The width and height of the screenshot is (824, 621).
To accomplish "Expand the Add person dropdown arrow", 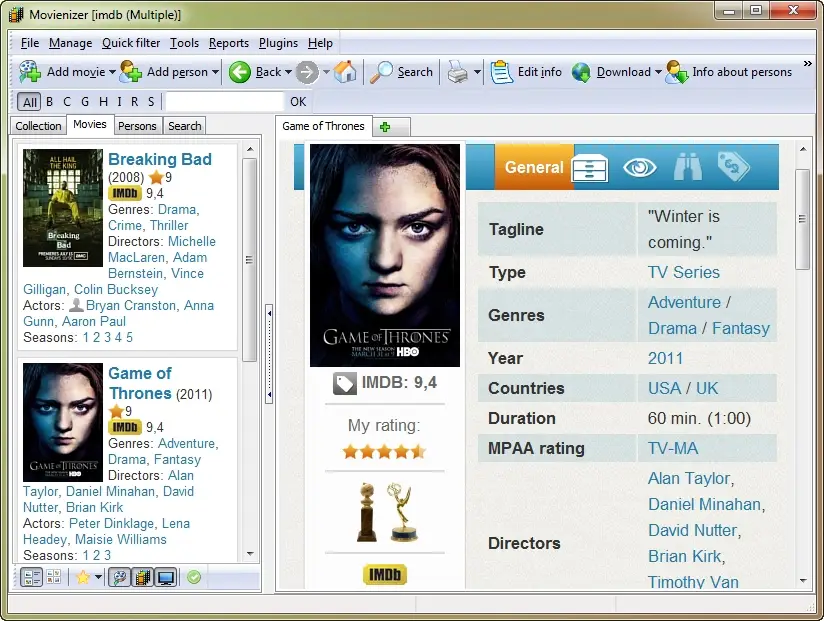I will click(215, 72).
